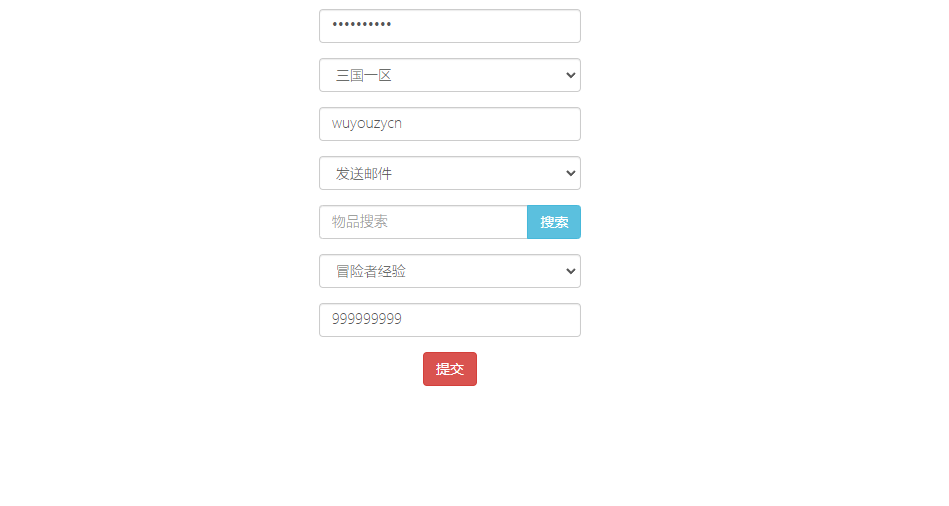Click the 999999999 number text
This screenshot has width=949, height=506.
367,319
